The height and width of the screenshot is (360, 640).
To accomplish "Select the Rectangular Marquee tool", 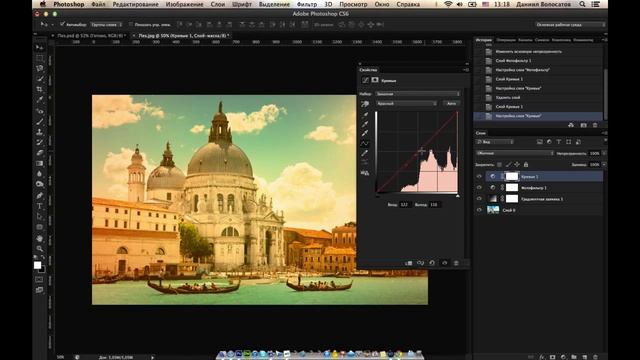I will point(40,58).
